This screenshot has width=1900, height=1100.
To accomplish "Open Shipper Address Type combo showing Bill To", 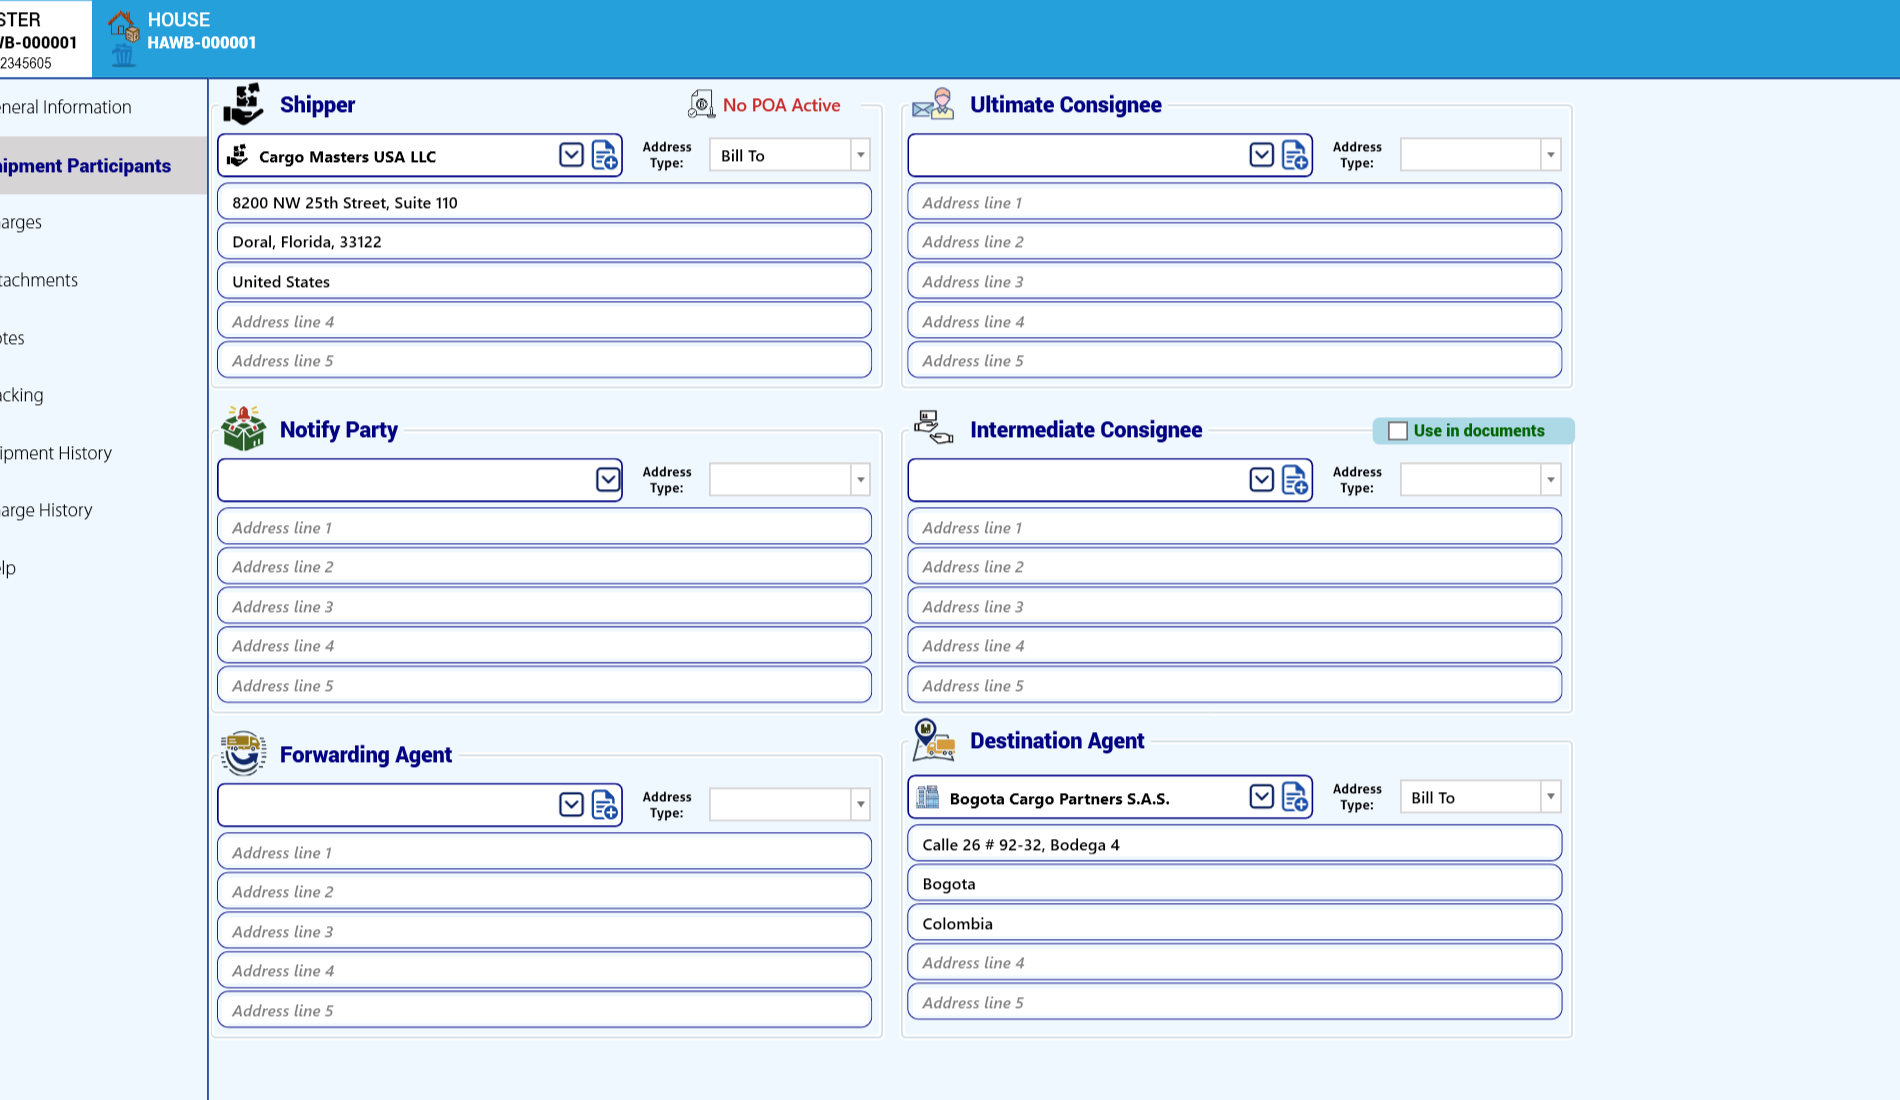I will [789, 155].
